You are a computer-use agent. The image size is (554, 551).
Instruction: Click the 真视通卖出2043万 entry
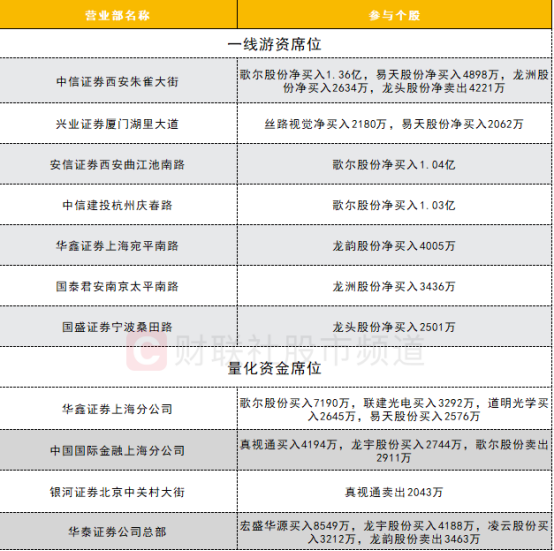coord(394,492)
